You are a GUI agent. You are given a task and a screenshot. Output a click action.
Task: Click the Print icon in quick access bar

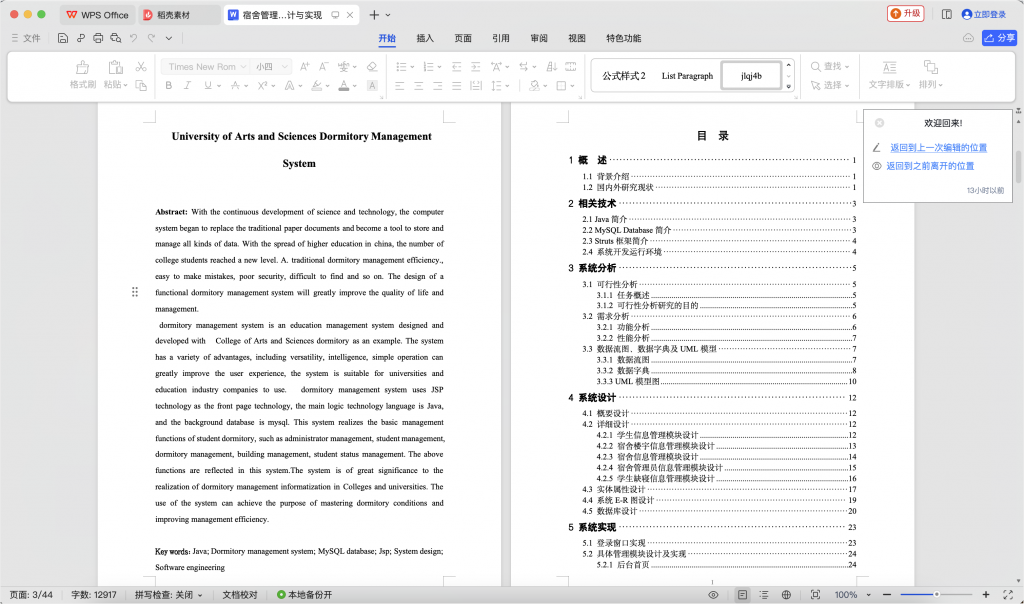pos(98,37)
